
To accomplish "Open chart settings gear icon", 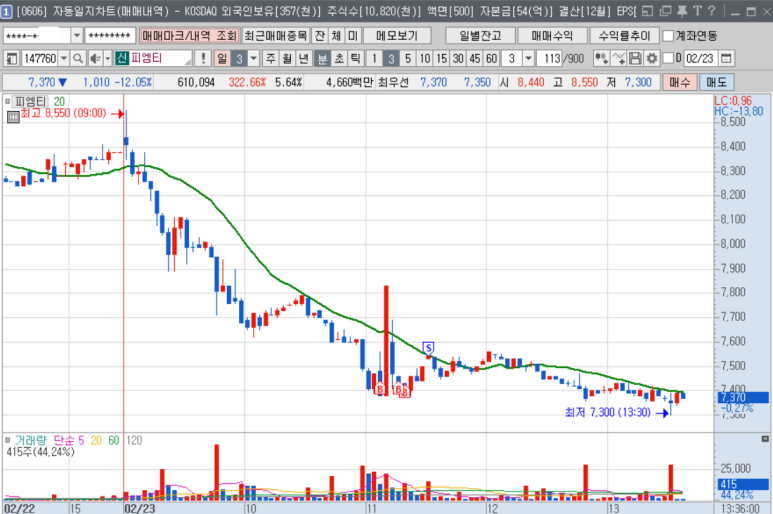I will coord(651,58).
